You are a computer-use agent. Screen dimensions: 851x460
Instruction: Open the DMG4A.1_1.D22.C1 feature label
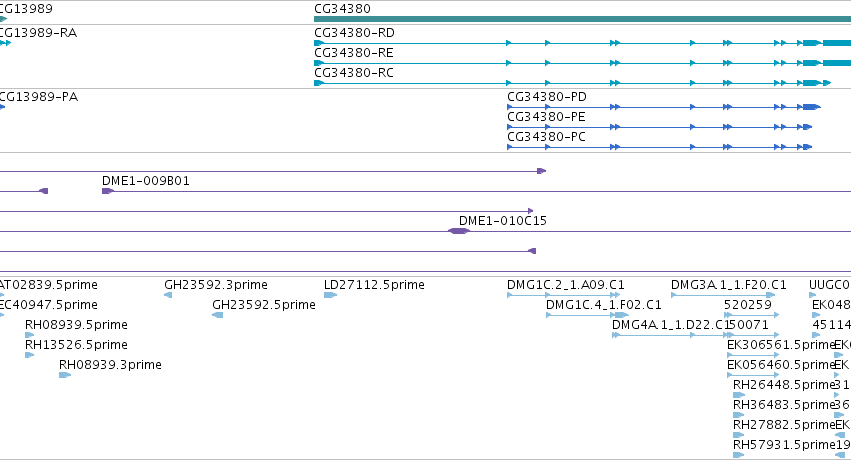tap(670, 325)
